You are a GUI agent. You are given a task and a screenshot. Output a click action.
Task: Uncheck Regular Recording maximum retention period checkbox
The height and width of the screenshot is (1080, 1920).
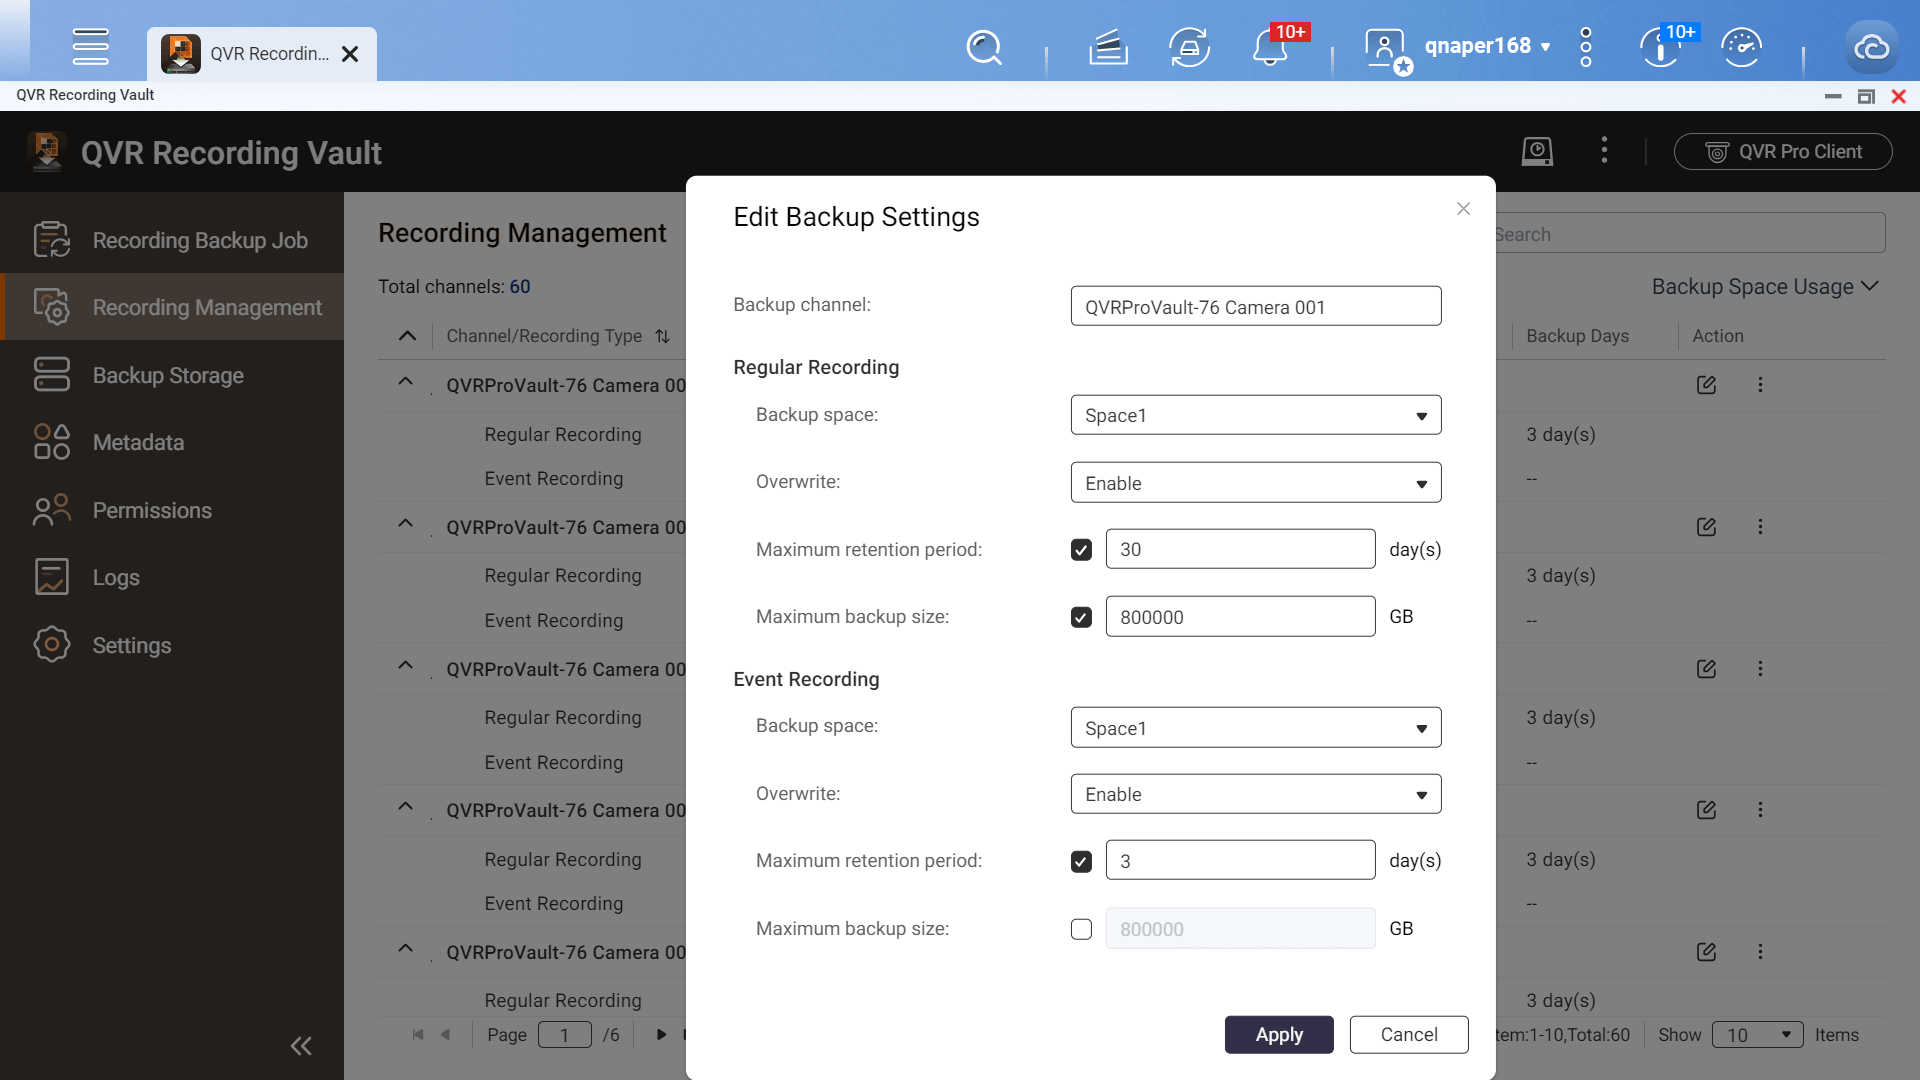[x=1081, y=550]
